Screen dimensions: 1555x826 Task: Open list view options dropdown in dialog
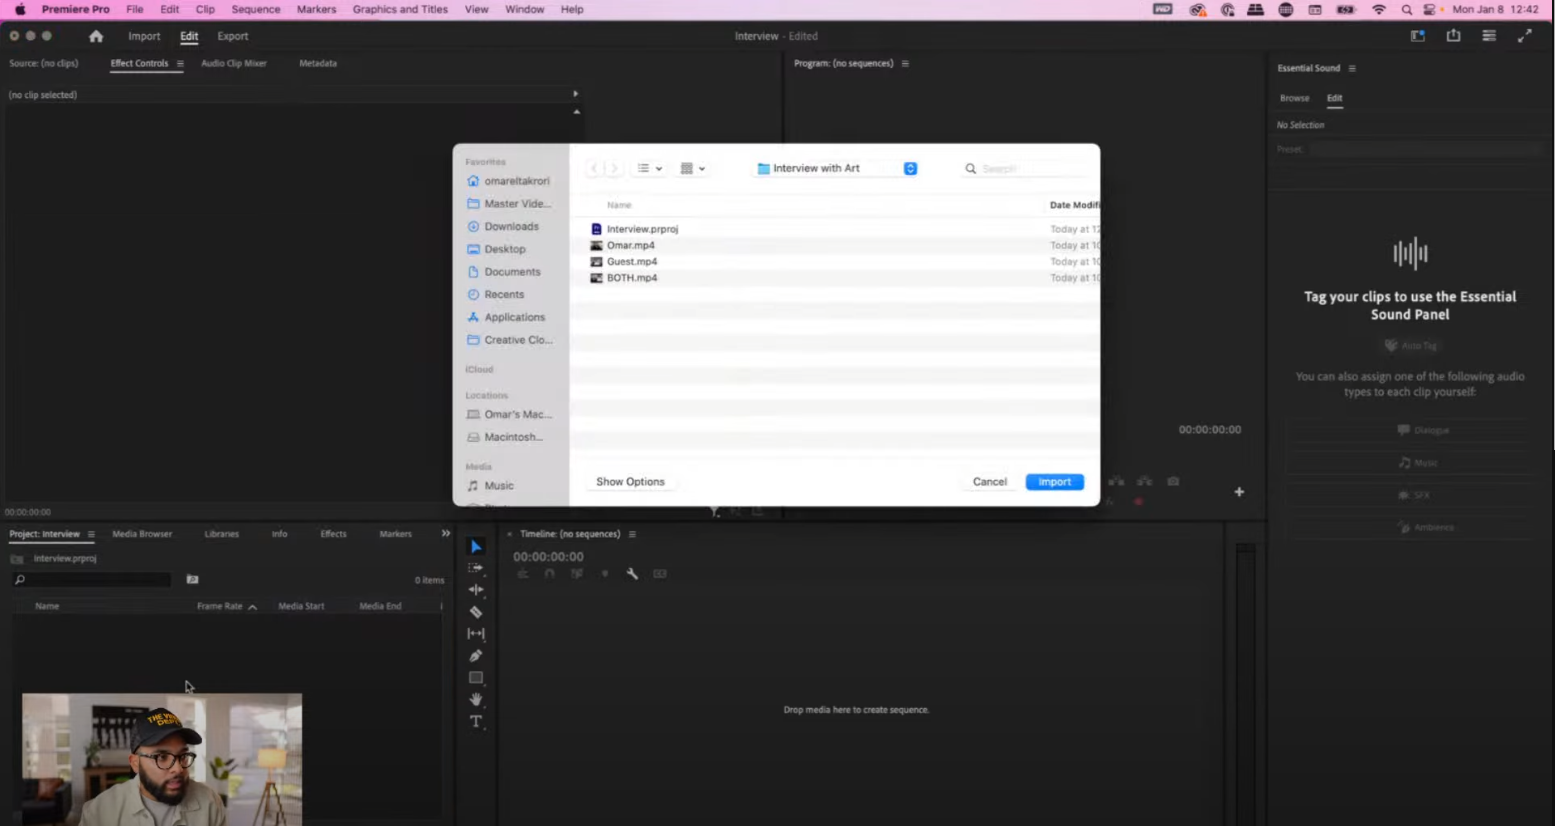[650, 169]
